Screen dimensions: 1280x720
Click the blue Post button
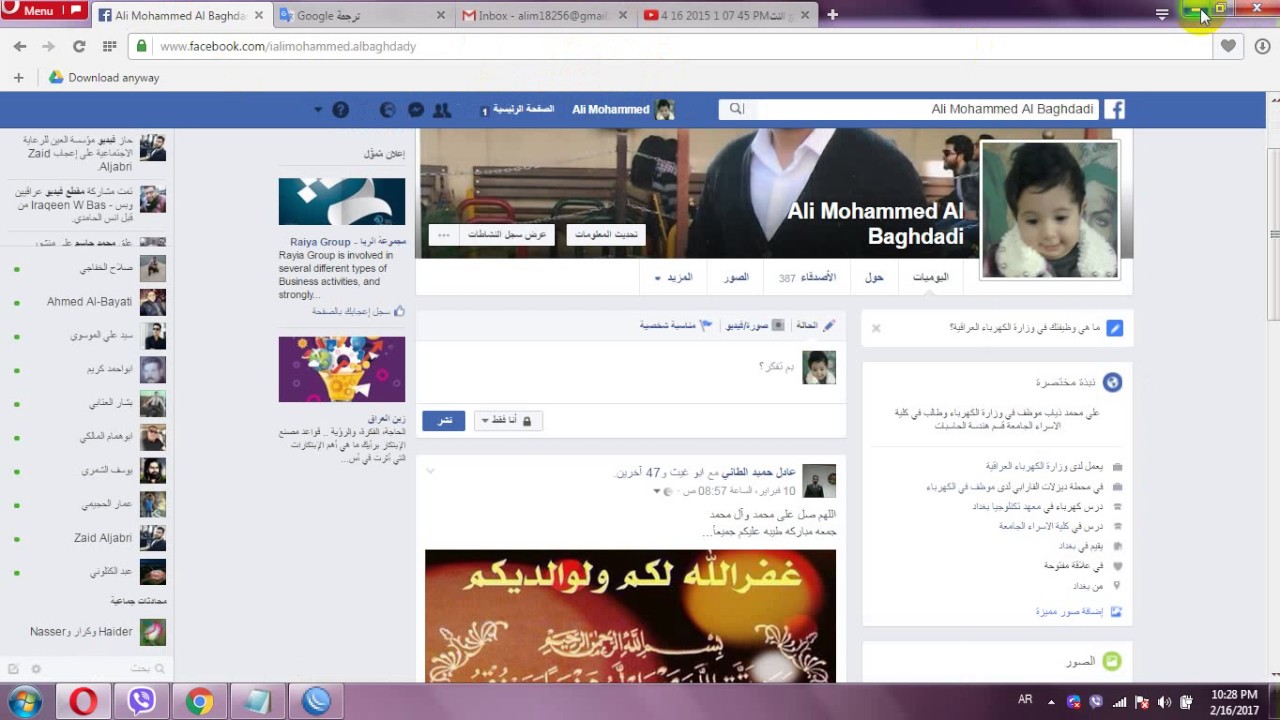(x=444, y=421)
